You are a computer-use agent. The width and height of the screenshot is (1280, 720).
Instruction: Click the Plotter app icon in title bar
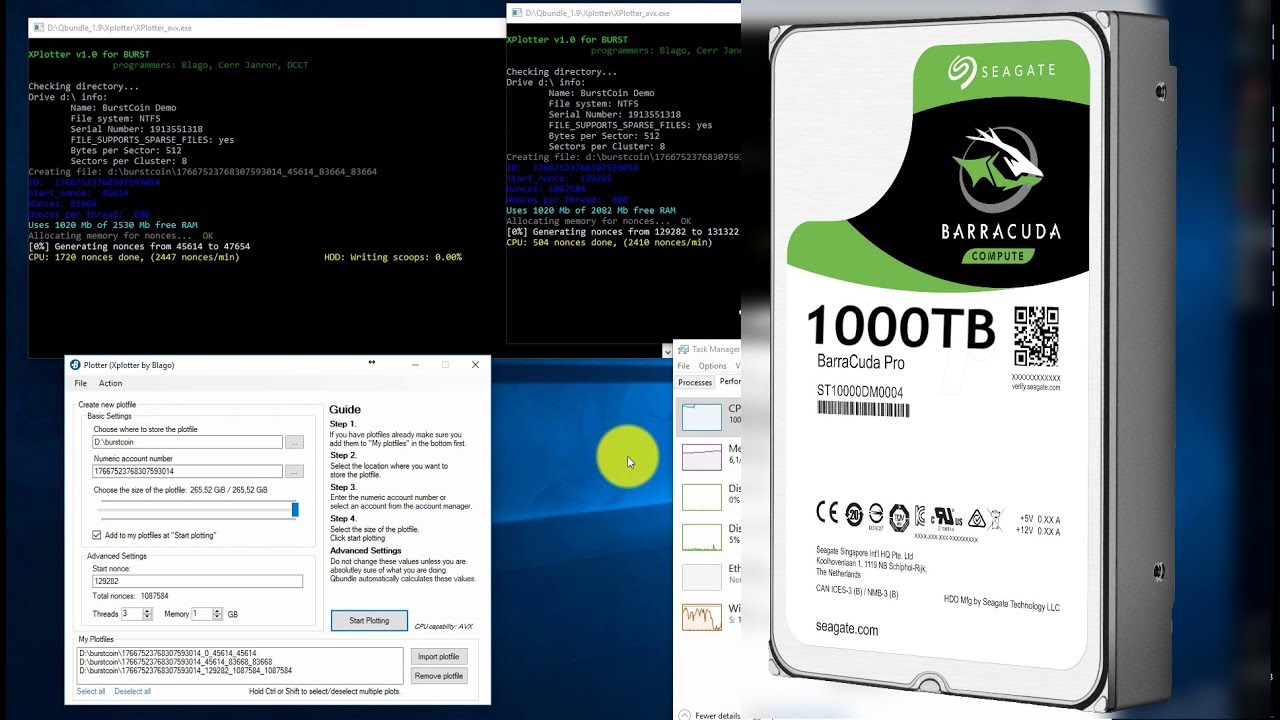click(75, 365)
